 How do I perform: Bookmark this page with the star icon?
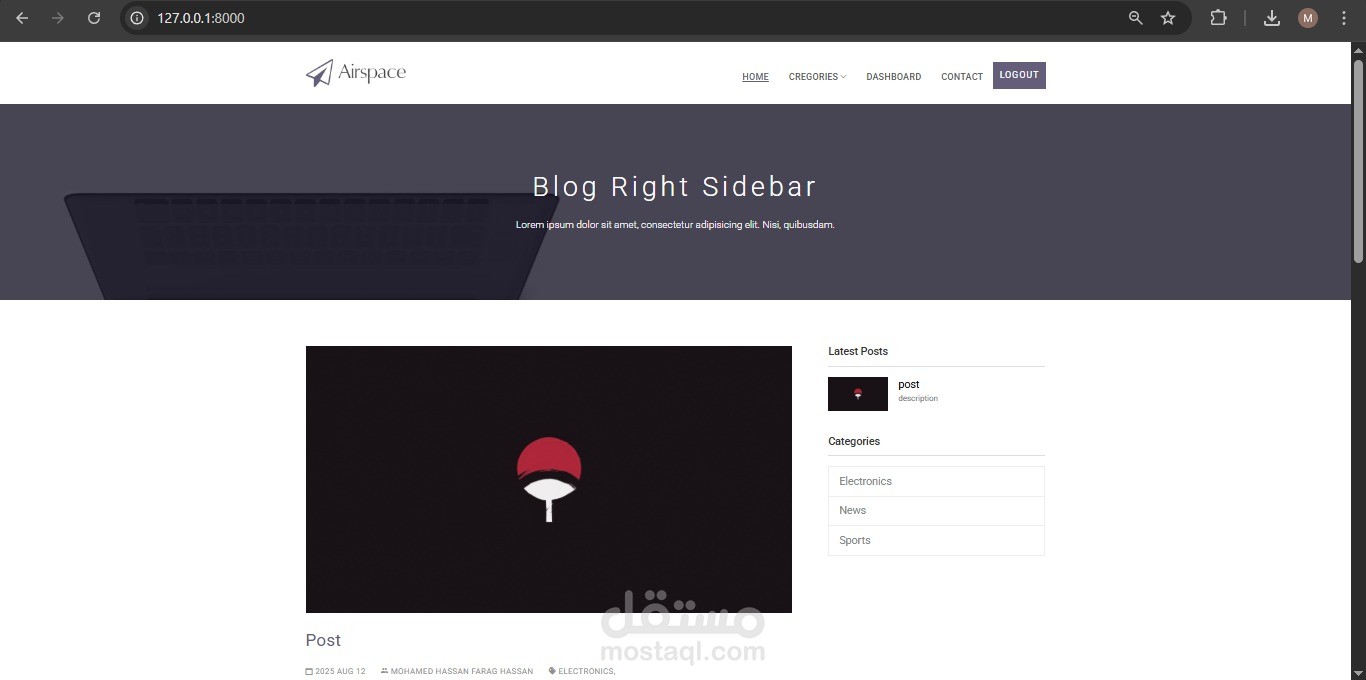(1168, 18)
